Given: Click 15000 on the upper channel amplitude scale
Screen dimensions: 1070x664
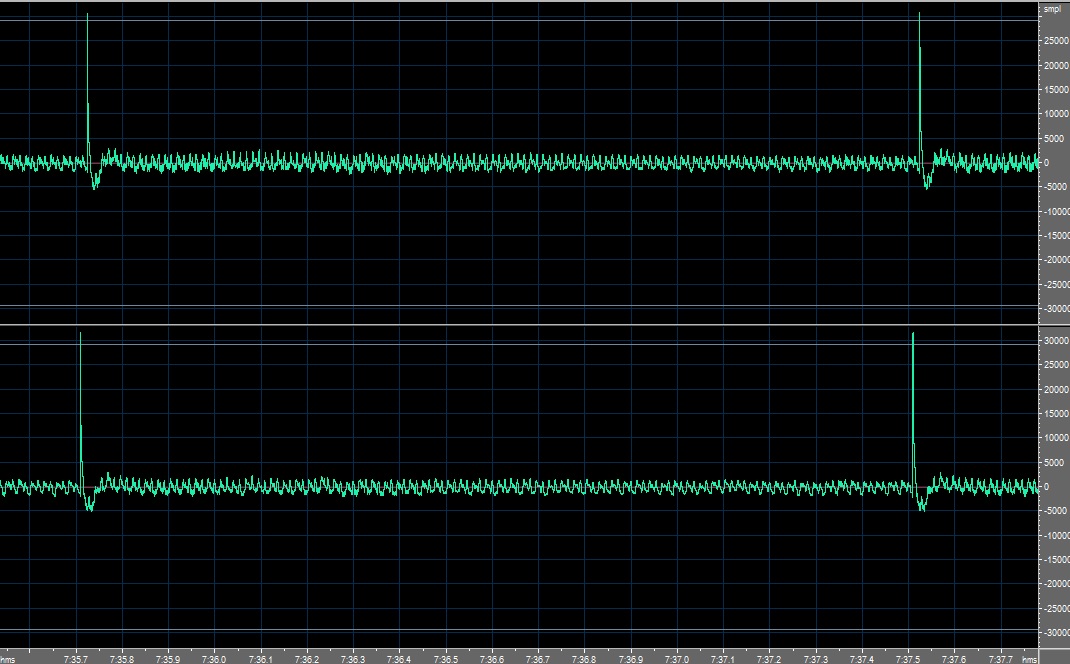Looking at the screenshot, I should coord(1056,89).
